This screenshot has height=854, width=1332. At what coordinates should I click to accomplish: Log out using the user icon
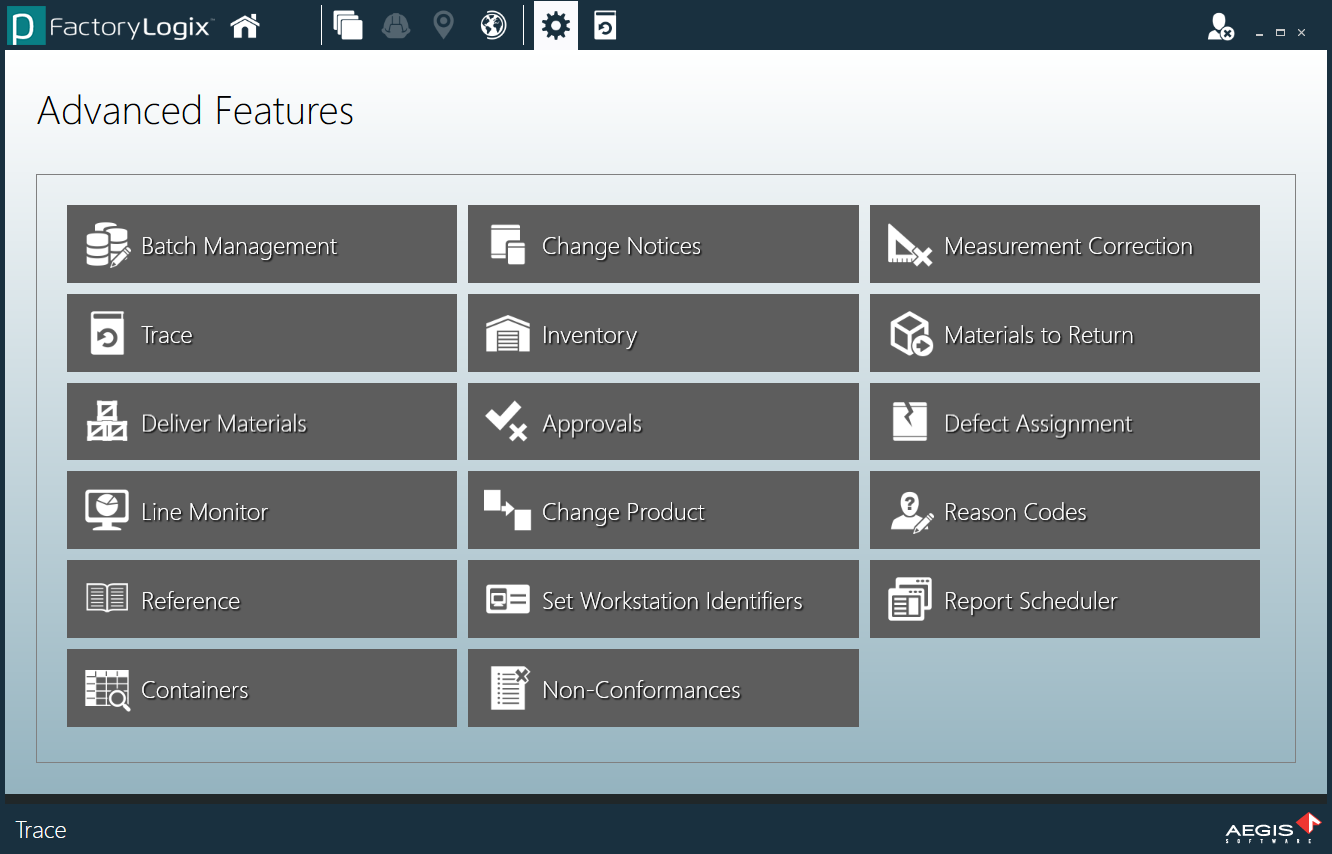[1220, 25]
